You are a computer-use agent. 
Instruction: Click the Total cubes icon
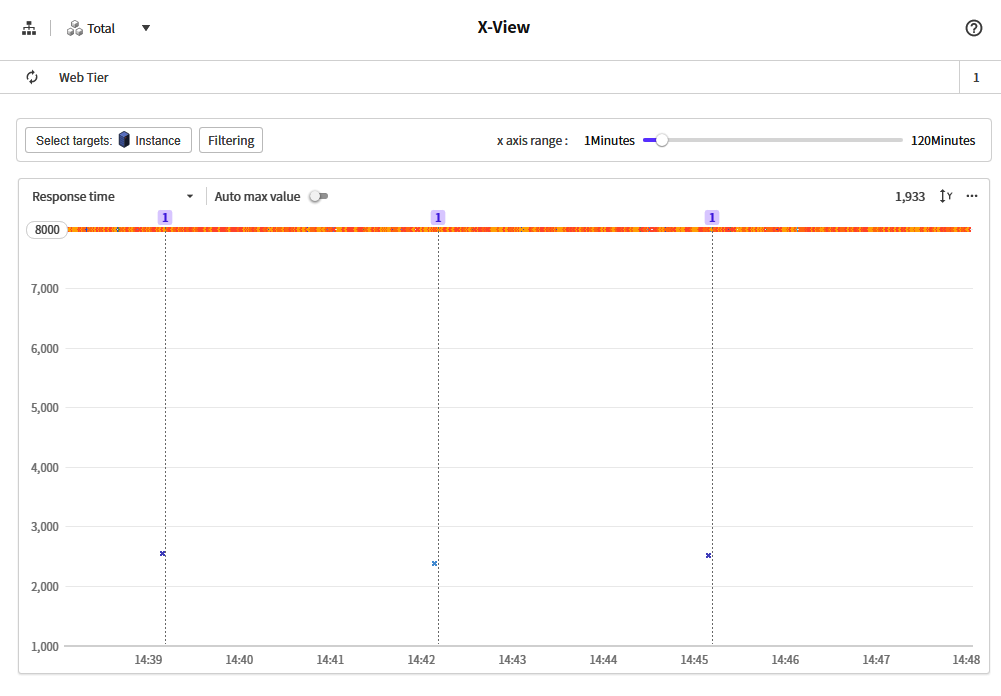coord(75,28)
